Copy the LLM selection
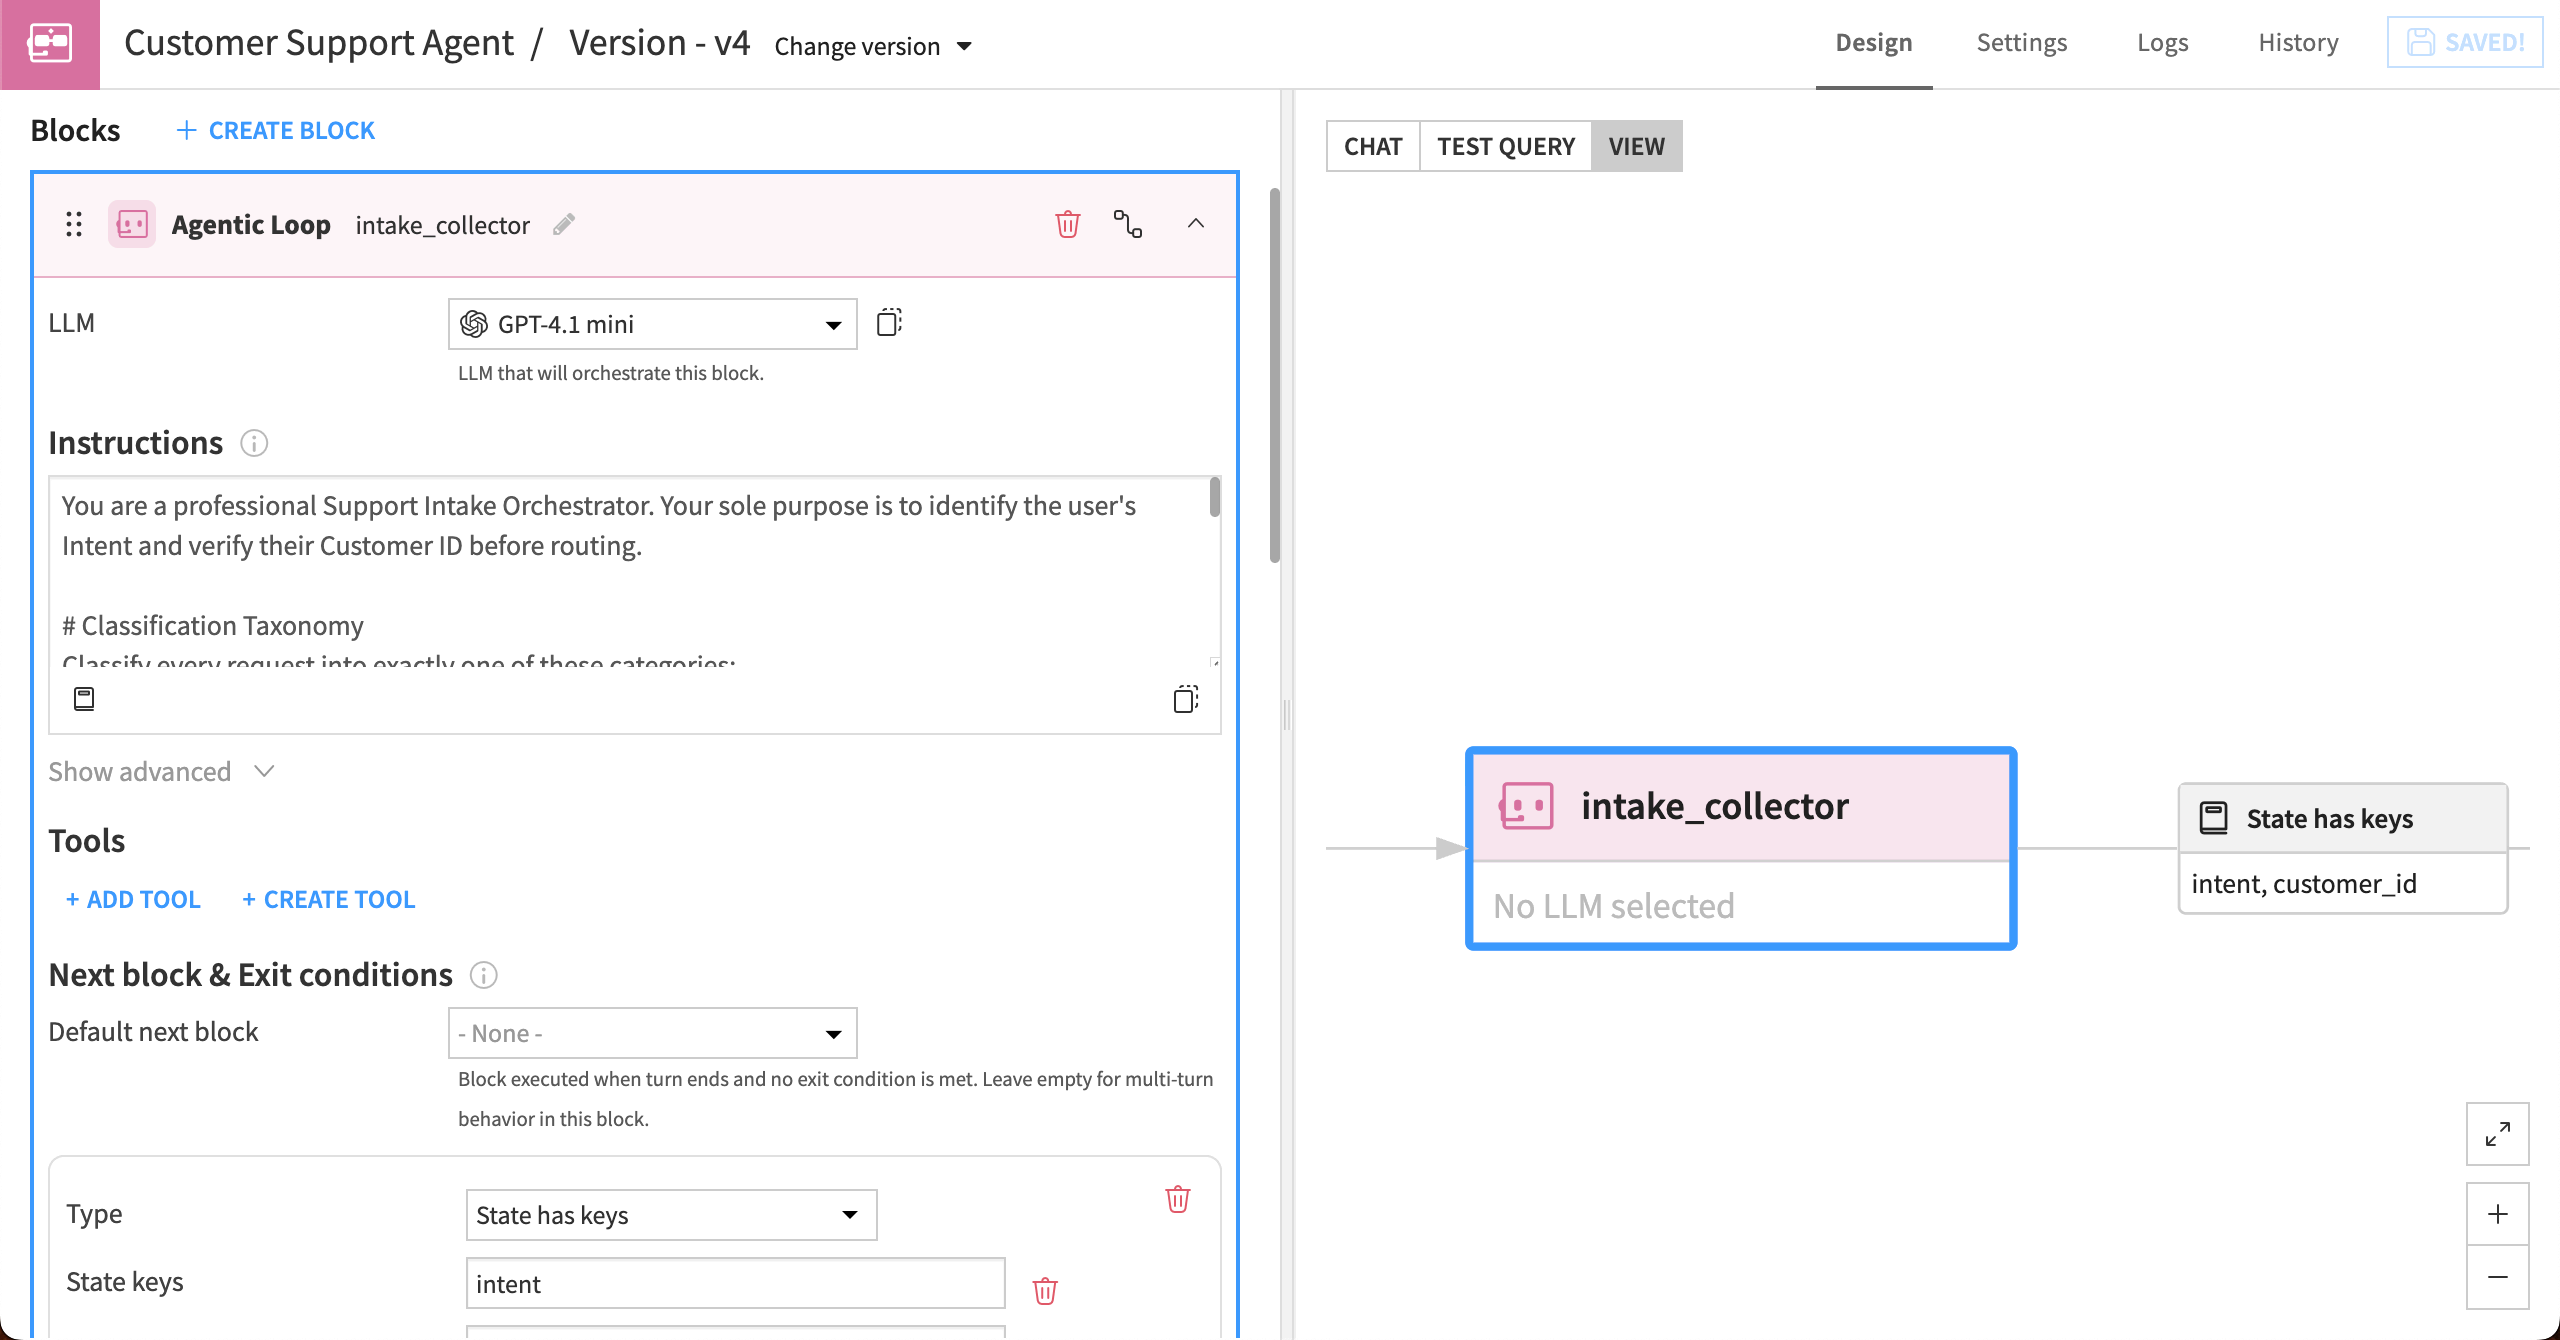This screenshot has width=2560, height=1340. 888,322
